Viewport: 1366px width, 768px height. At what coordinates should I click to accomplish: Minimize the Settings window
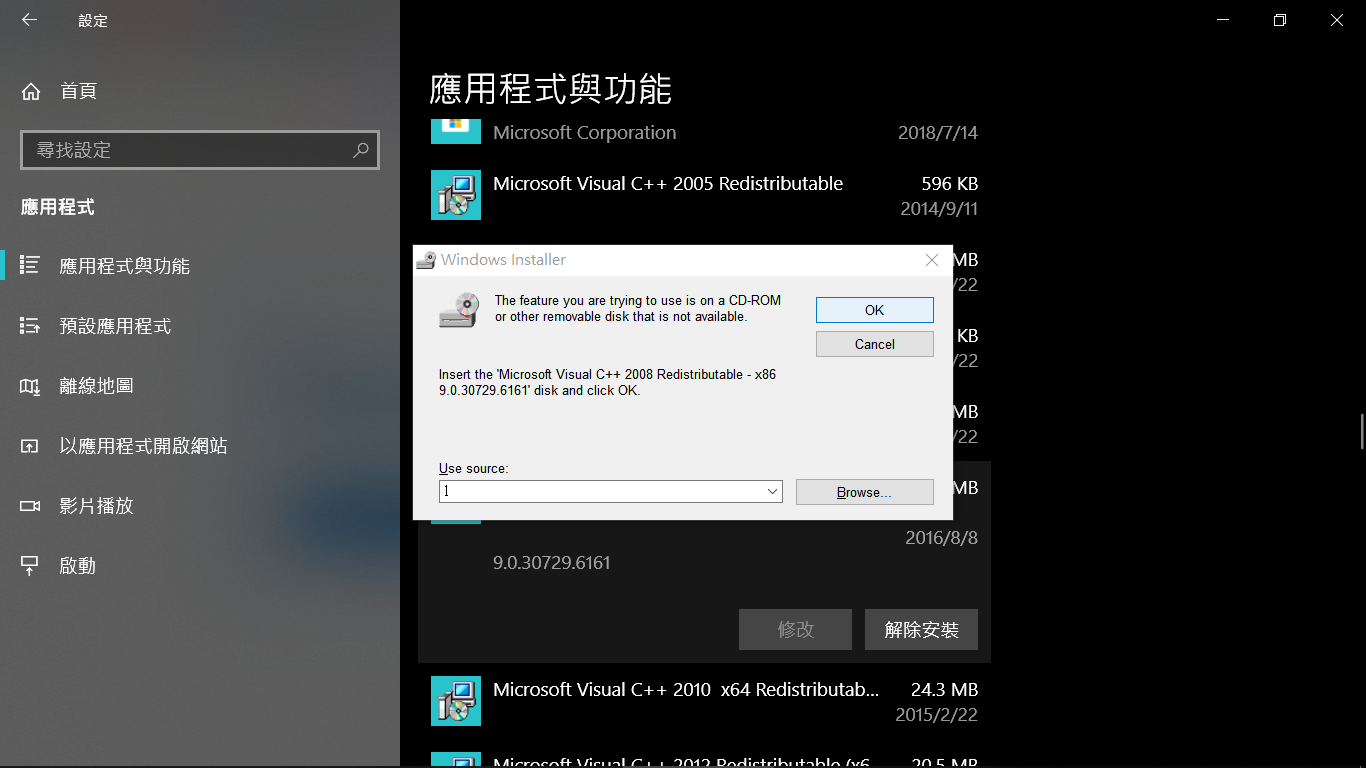tap(1222, 20)
